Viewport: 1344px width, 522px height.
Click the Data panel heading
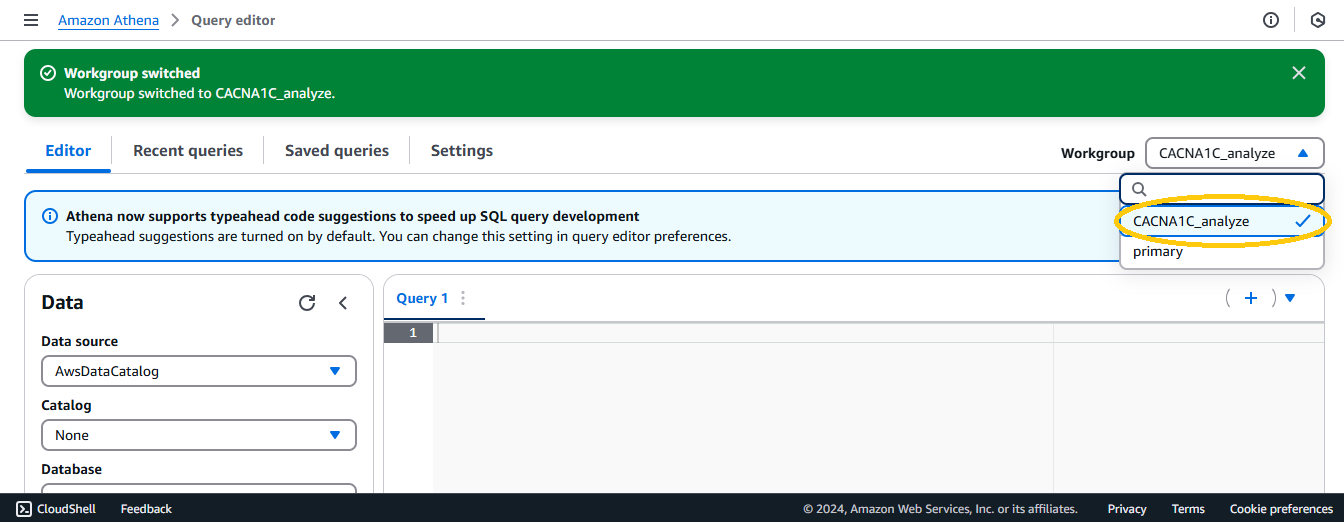(62, 302)
